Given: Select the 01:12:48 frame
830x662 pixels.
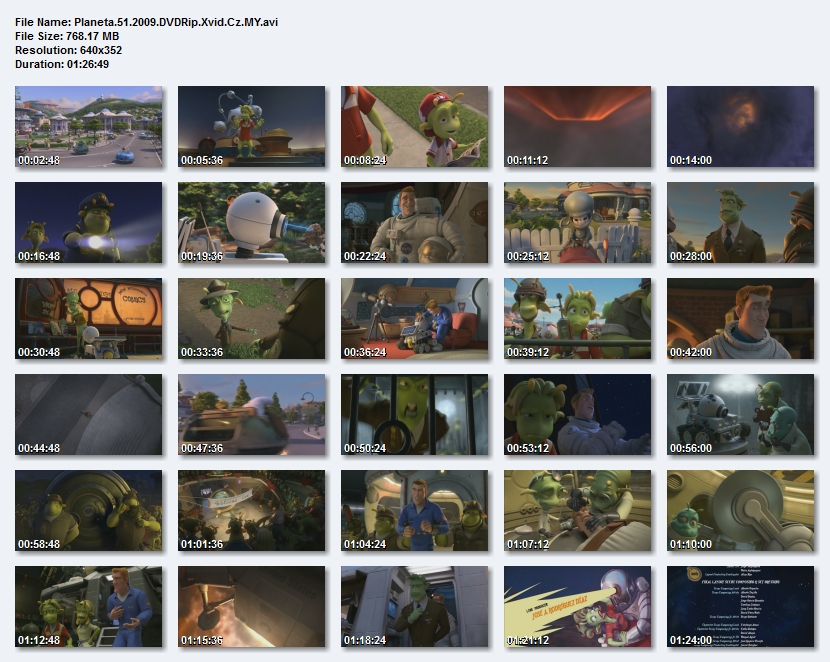Looking at the screenshot, I should (88, 606).
